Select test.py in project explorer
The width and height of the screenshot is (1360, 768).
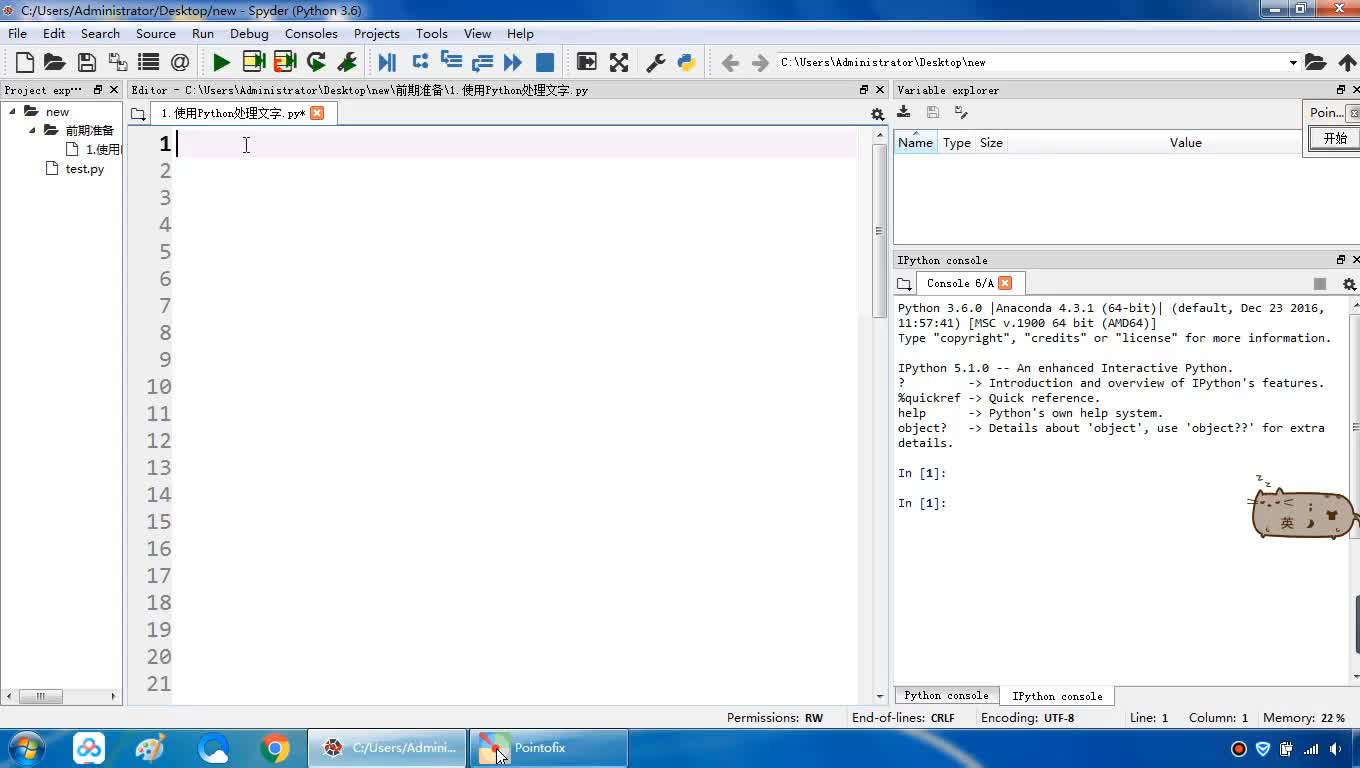click(84, 169)
